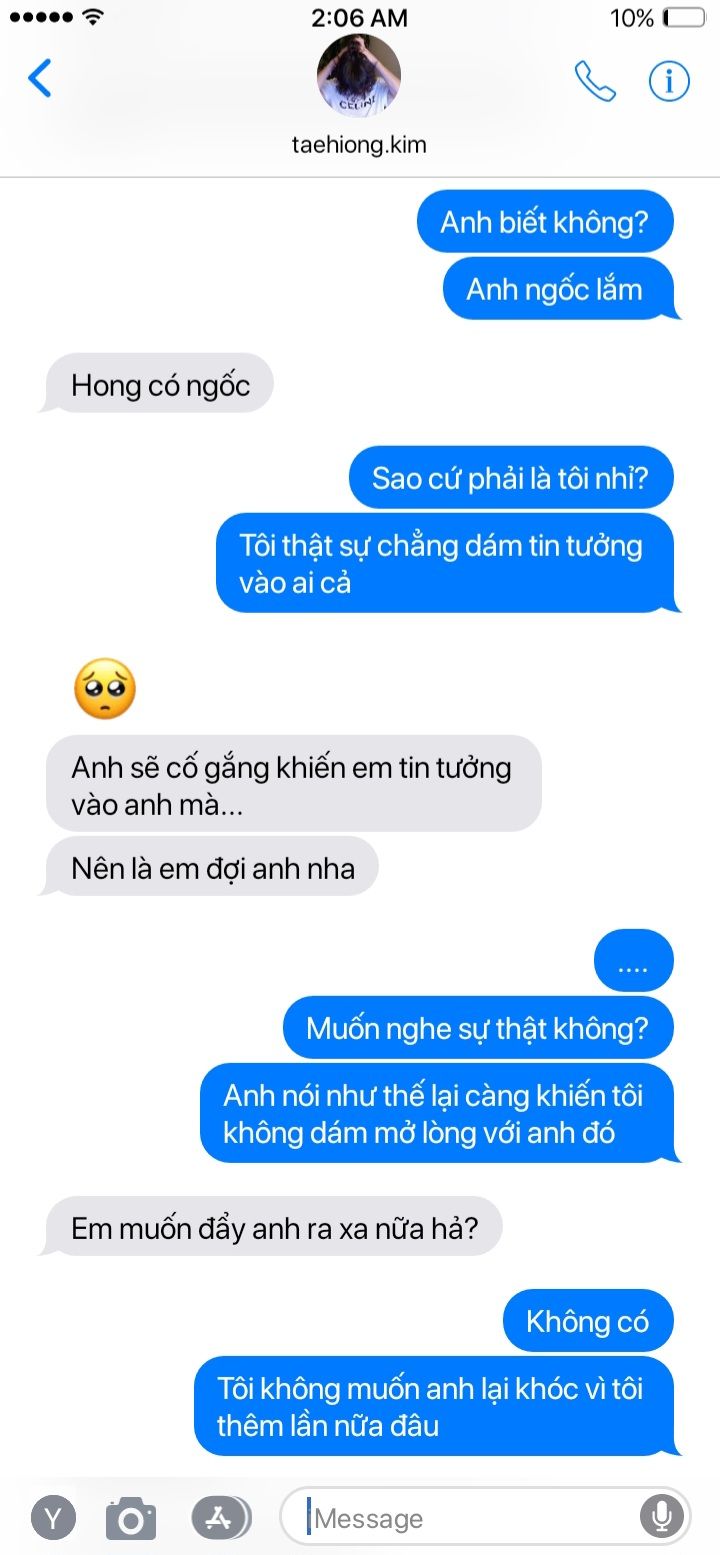Click into the Message input field

click(x=470, y=1518)
